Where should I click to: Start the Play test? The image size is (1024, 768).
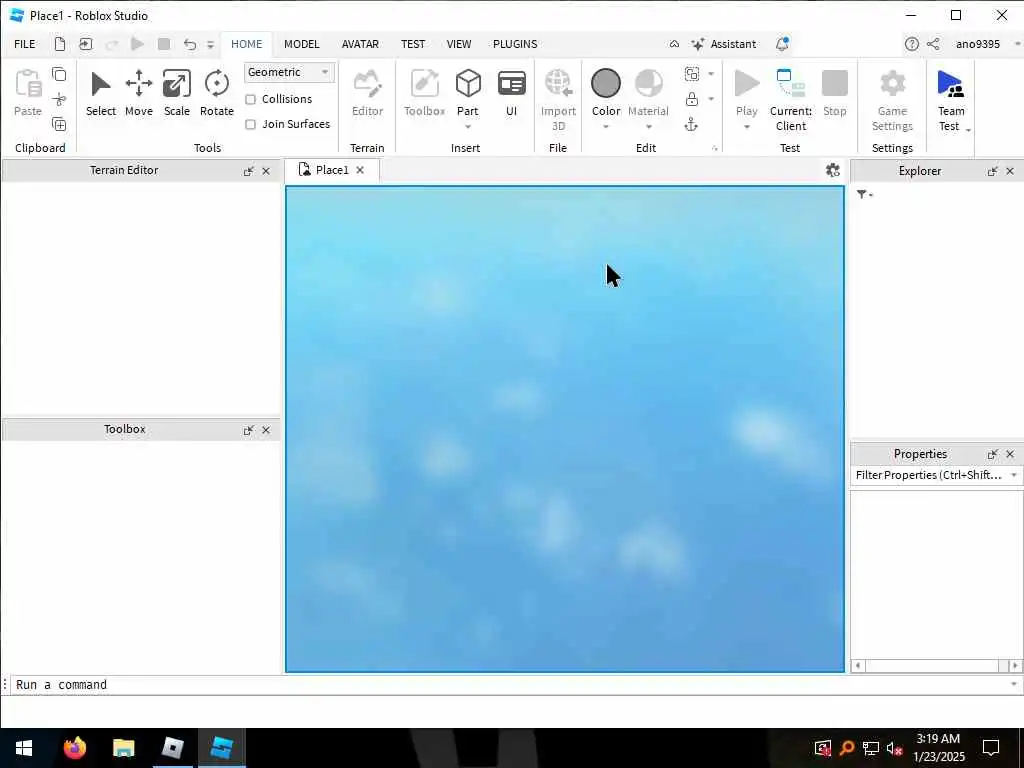coord(746,84)
